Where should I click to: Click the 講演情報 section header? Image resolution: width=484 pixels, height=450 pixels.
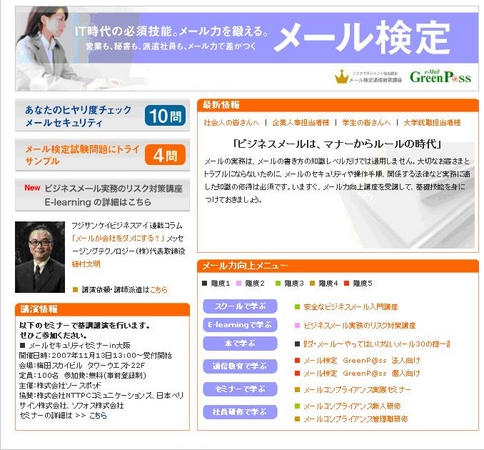click(102, 309)
